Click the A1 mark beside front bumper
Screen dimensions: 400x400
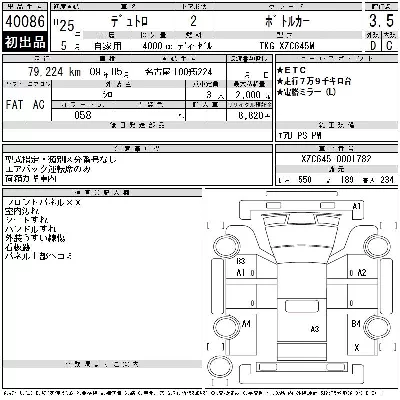pyautogui.click(x=356, y=206)
